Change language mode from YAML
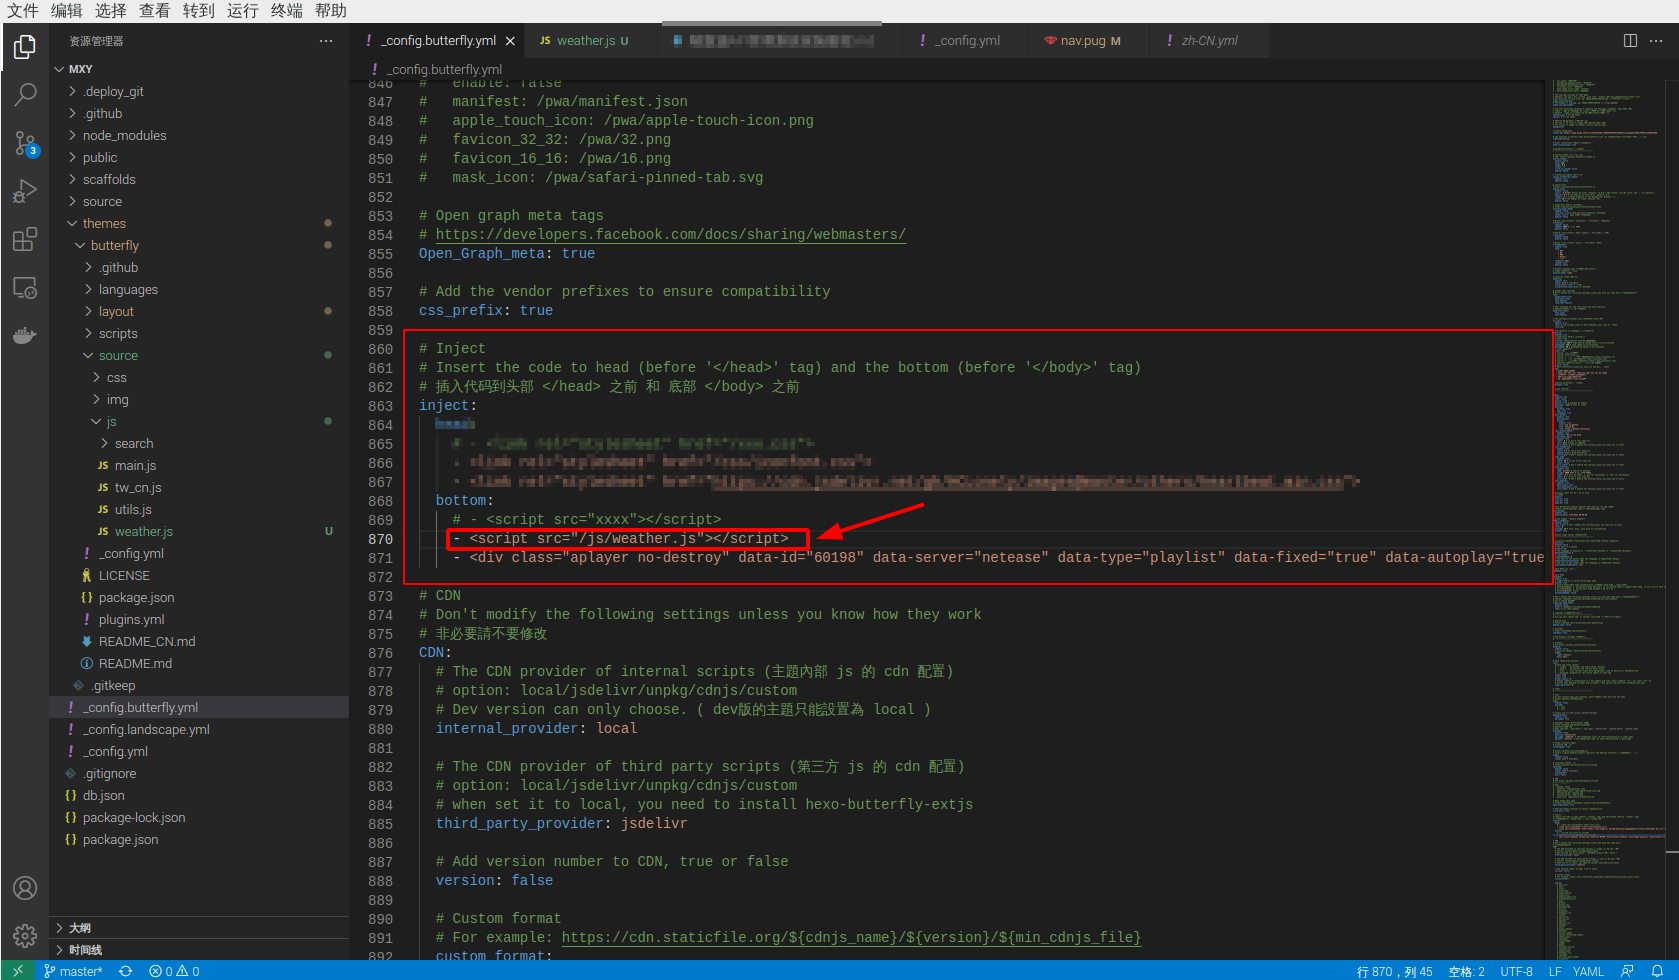Screen dimensions: 1679x980 click(1588, 971)
